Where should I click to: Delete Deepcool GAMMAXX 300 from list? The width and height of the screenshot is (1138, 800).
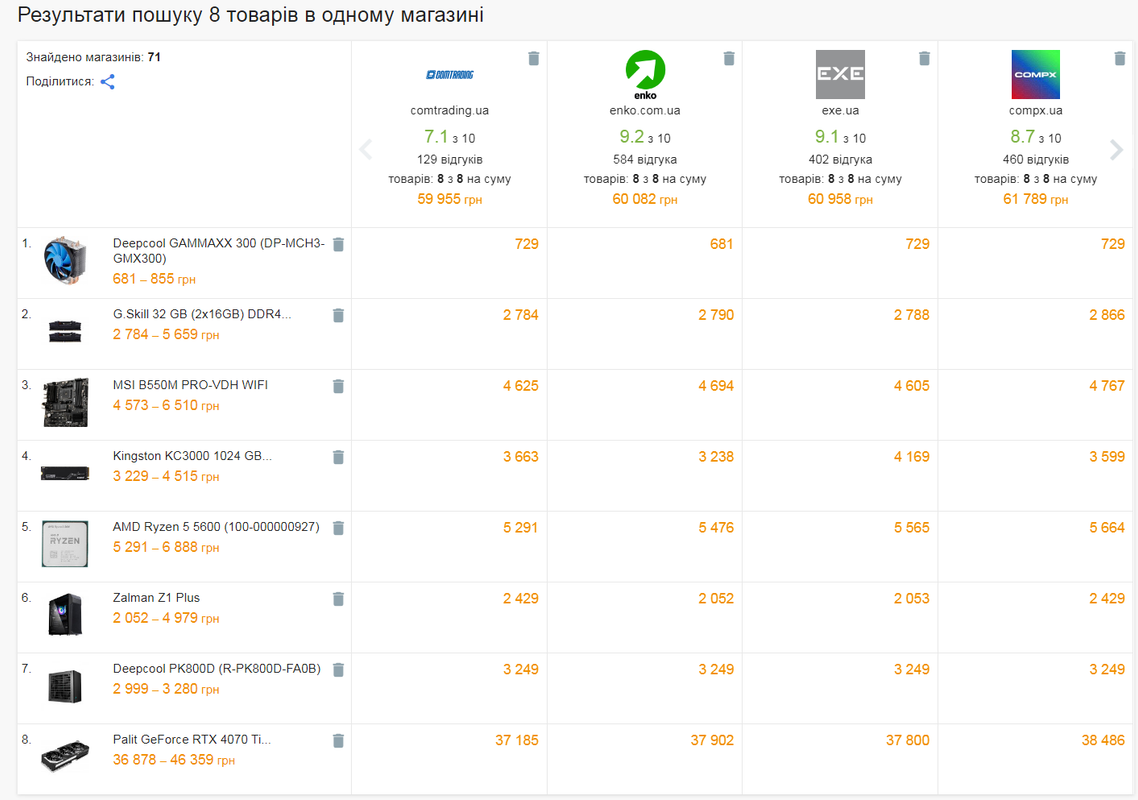click(x=338, y=245)
